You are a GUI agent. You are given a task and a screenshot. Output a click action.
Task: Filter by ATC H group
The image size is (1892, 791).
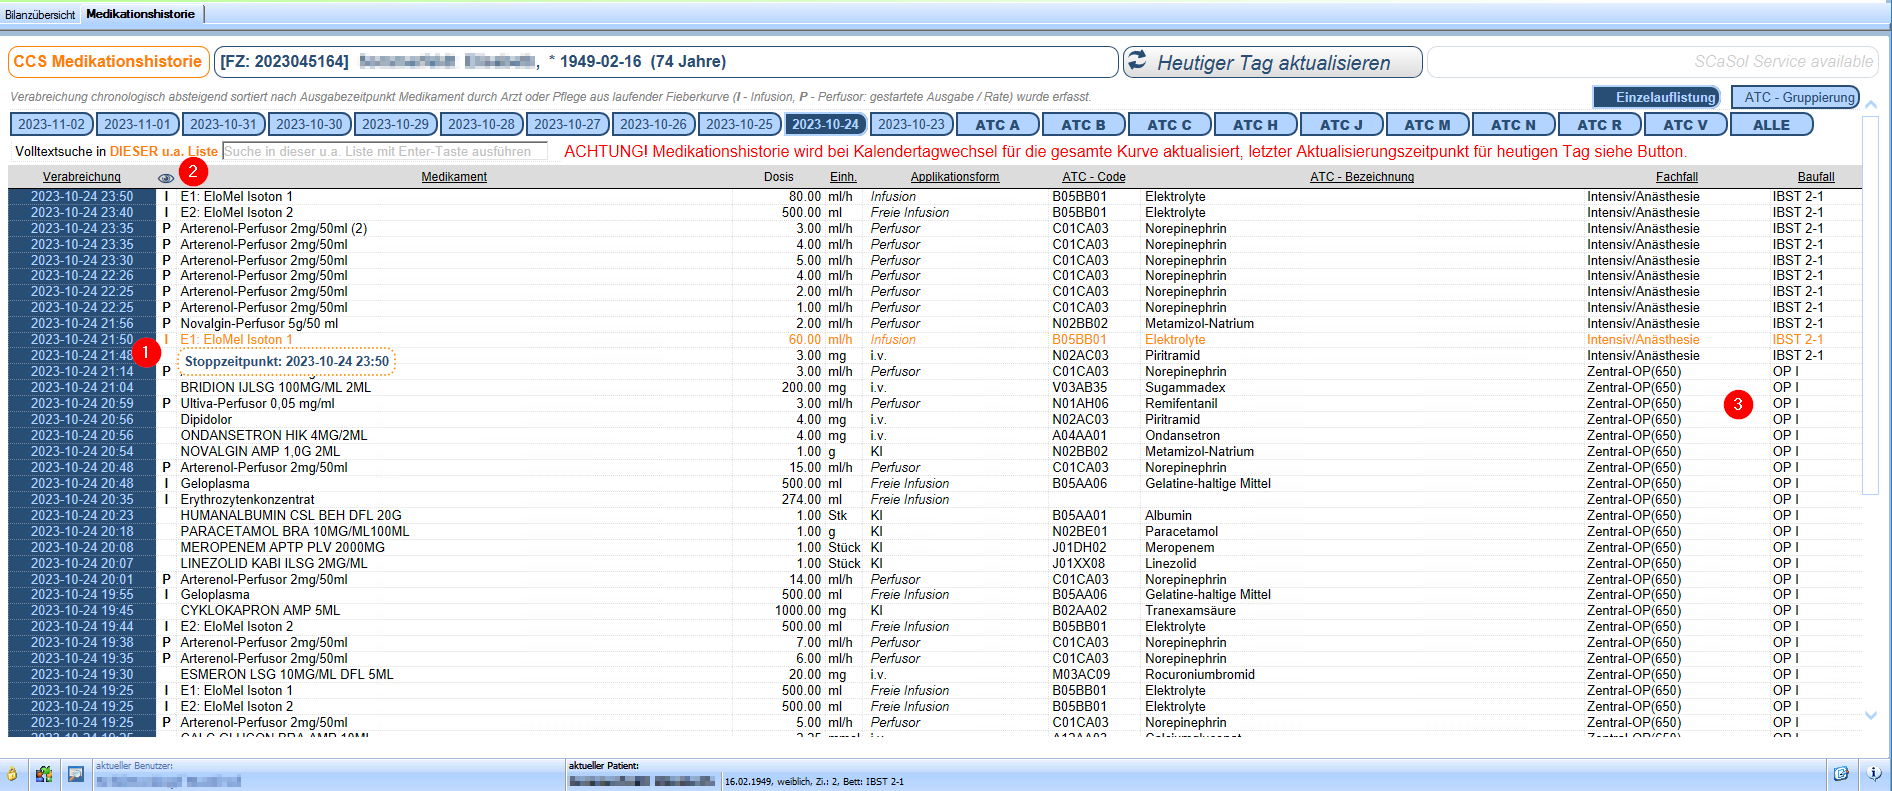[x=1255, y=125]
